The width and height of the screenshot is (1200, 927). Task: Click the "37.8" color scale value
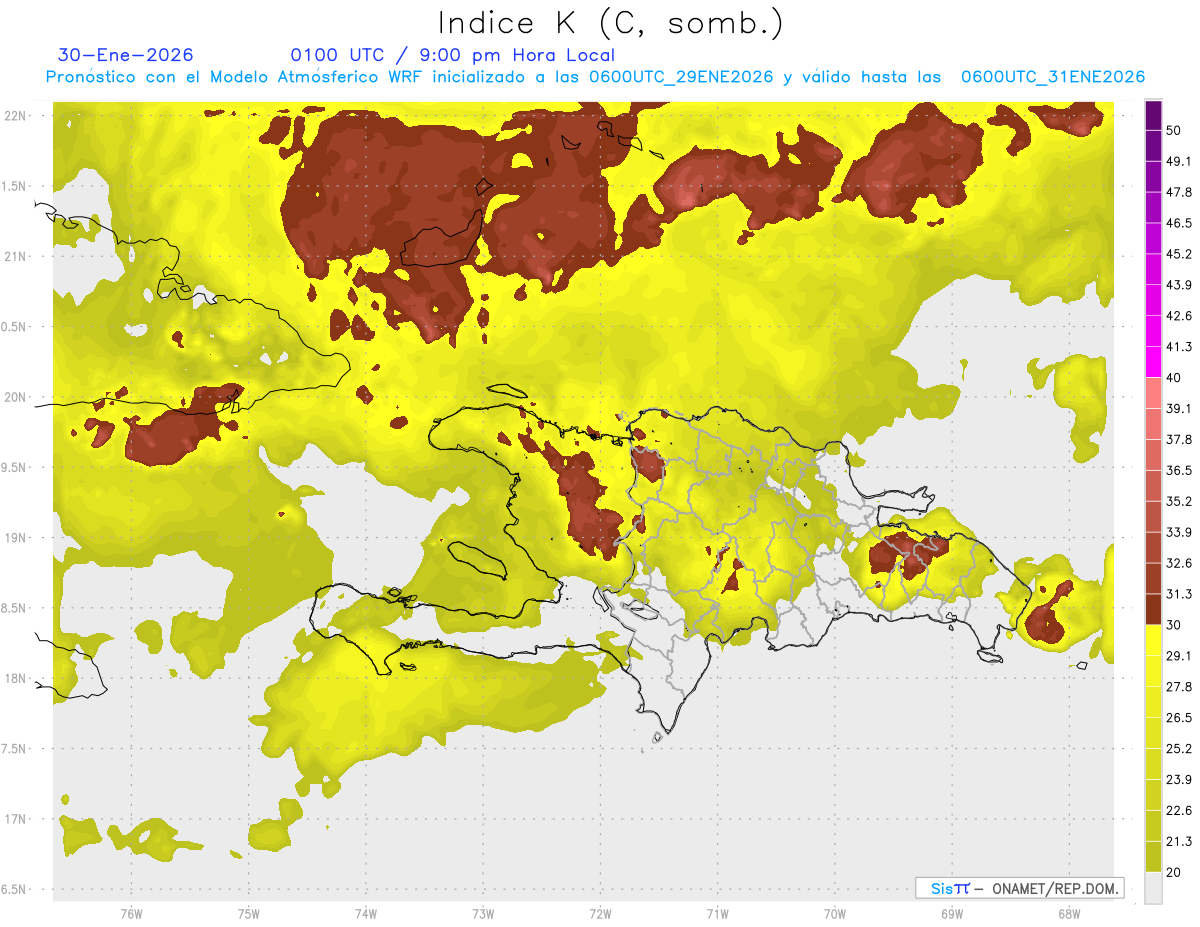[1179, 440]
